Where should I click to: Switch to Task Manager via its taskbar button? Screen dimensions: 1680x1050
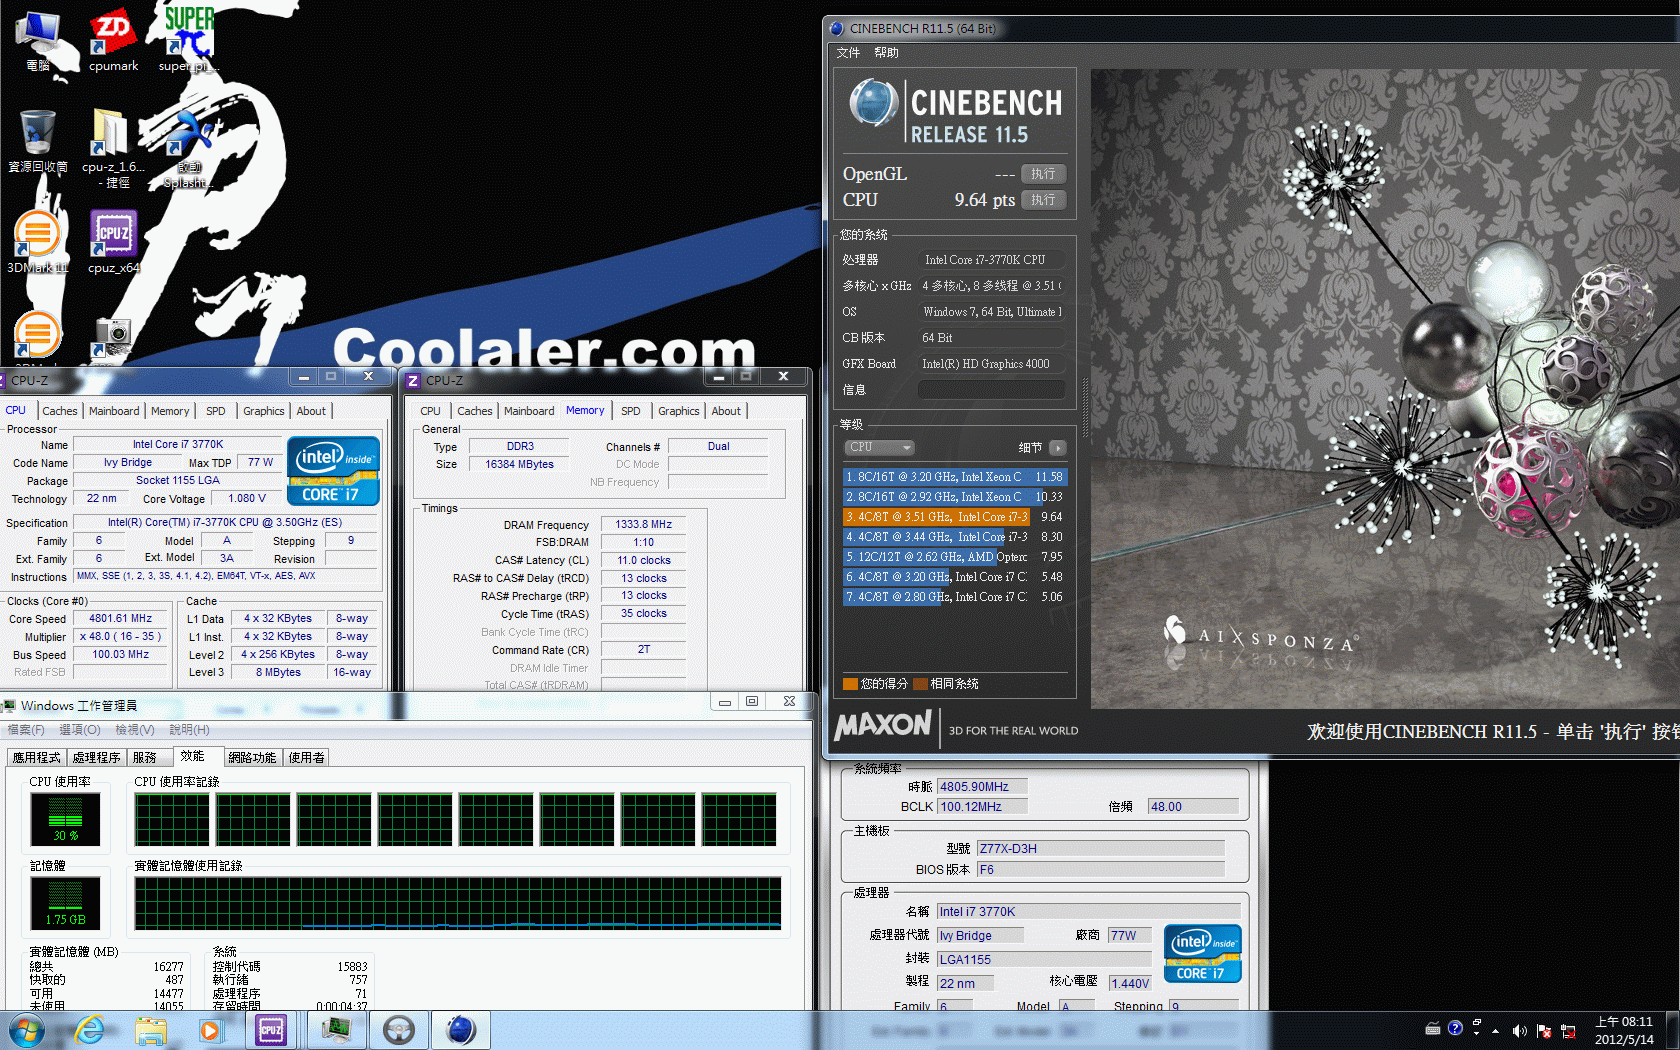336,1030
